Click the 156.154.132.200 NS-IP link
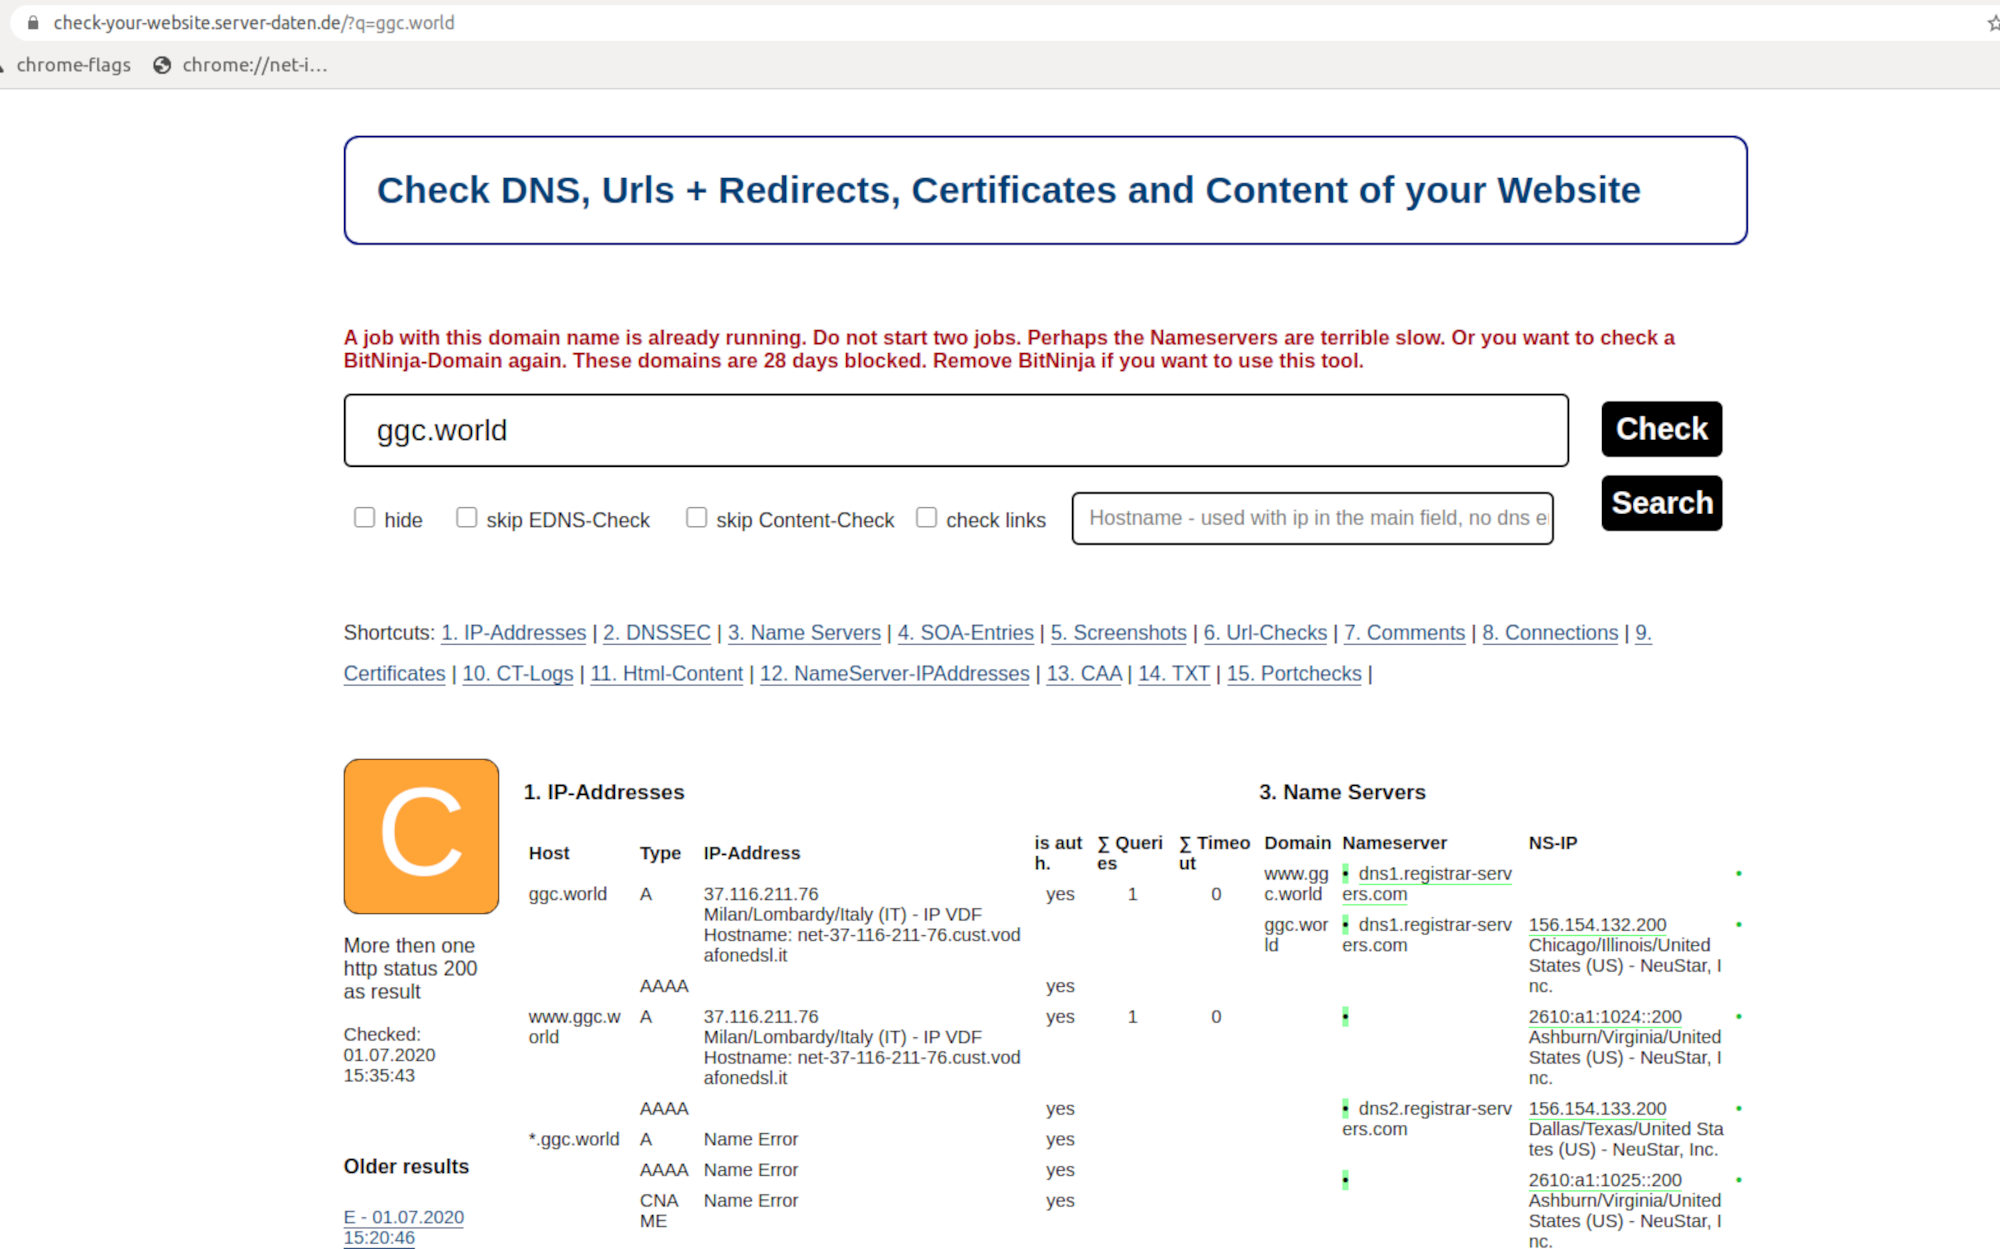 [x=1597, y=925]
